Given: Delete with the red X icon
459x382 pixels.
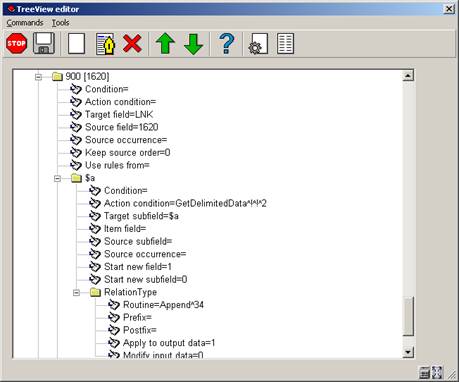Looking at the screenshot, I should 132,43.
